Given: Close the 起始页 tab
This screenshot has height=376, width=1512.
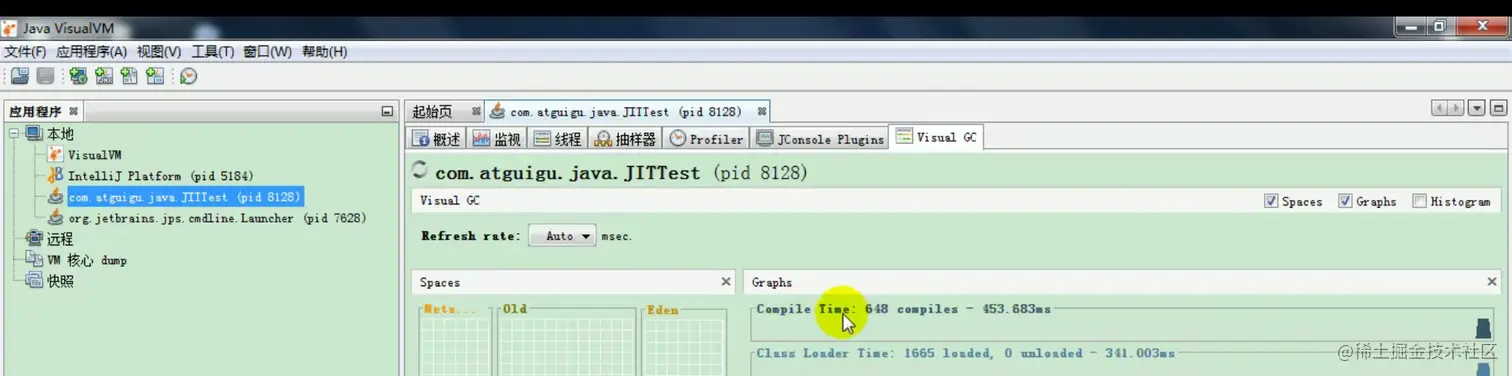Looking at the screenshot, I should coord(476,112).
